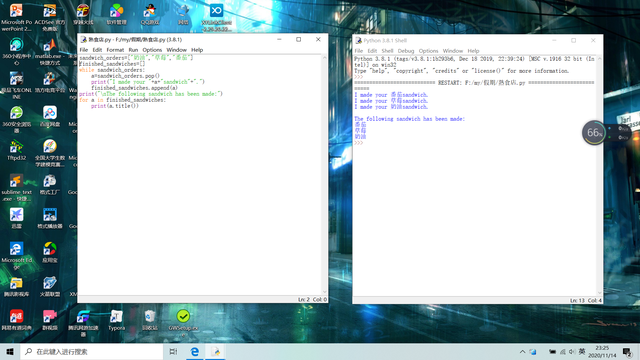Launch the QQ penguin game shortcut
Image resolution: width=640 pixels, height=360 pixels.
[x=149, y=14]
